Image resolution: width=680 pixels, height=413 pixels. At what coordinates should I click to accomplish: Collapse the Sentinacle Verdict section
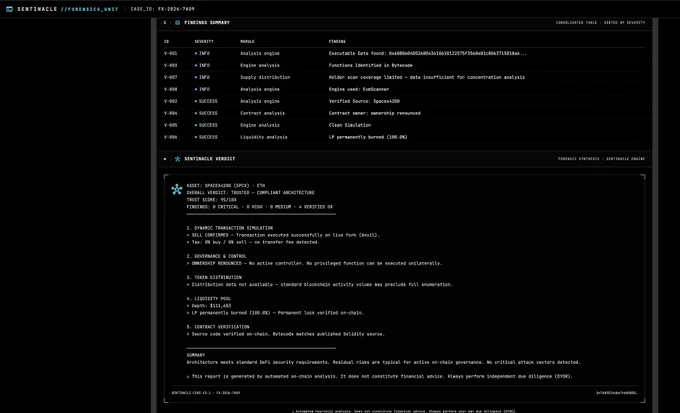[165, 159]
